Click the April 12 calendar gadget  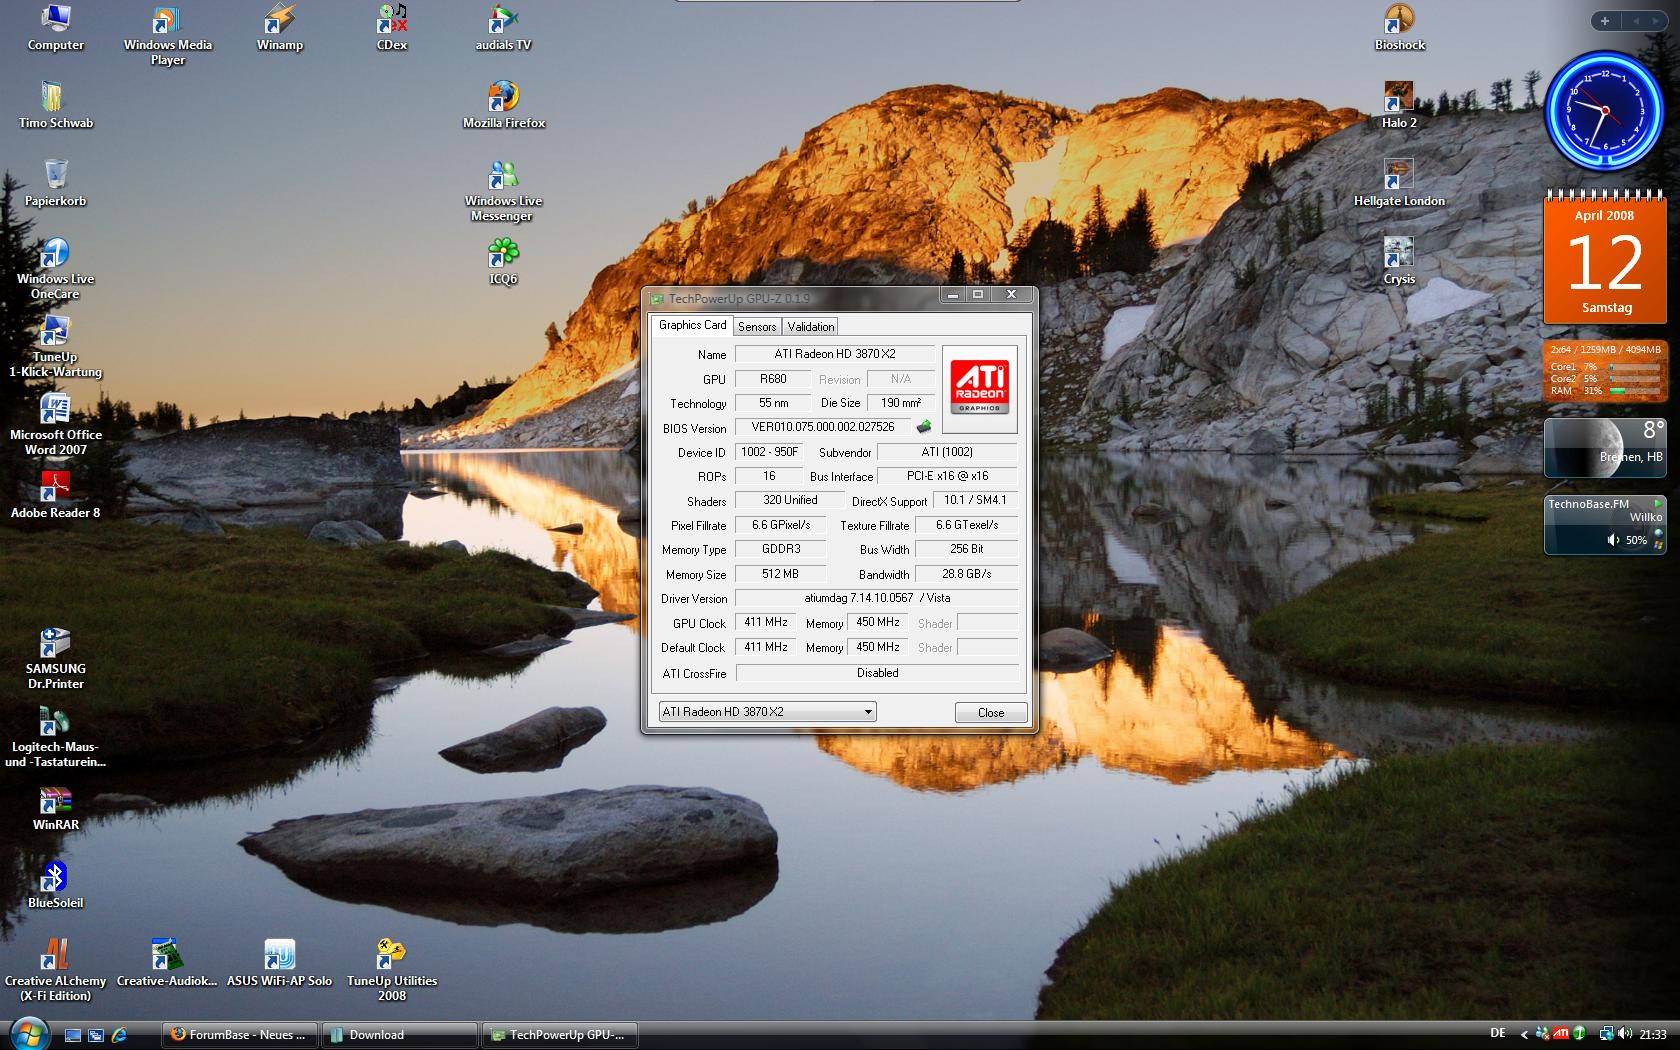click(1605, 258)
